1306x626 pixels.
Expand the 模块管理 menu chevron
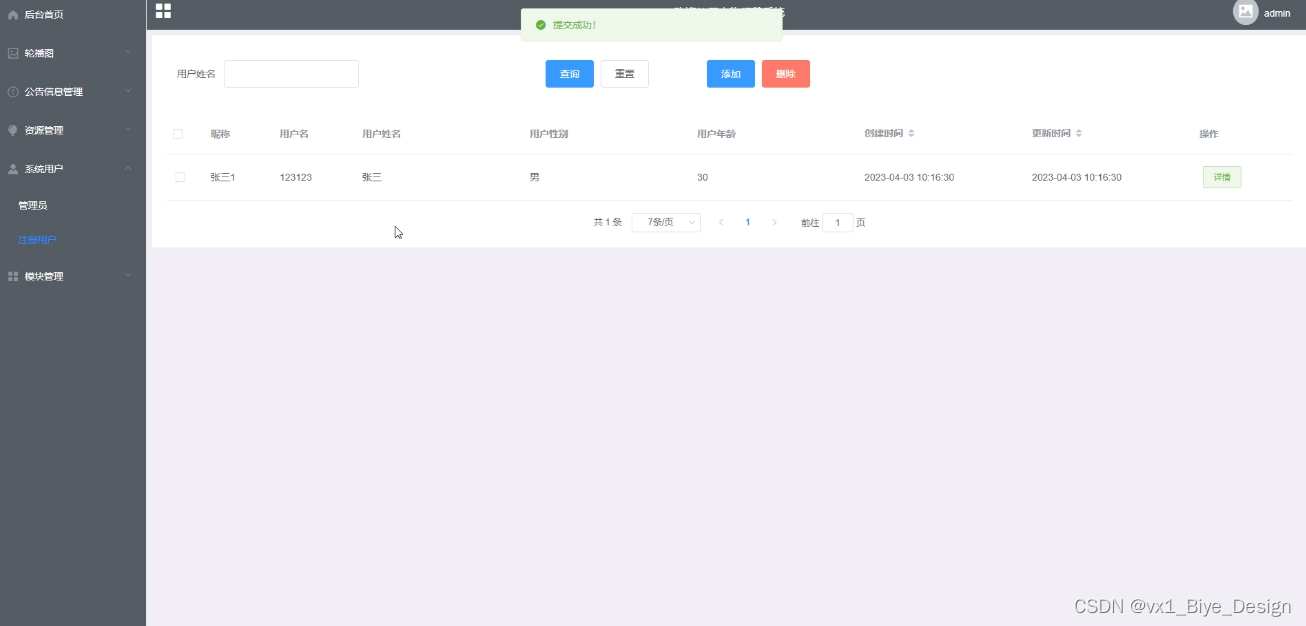[x=128, y=275]
